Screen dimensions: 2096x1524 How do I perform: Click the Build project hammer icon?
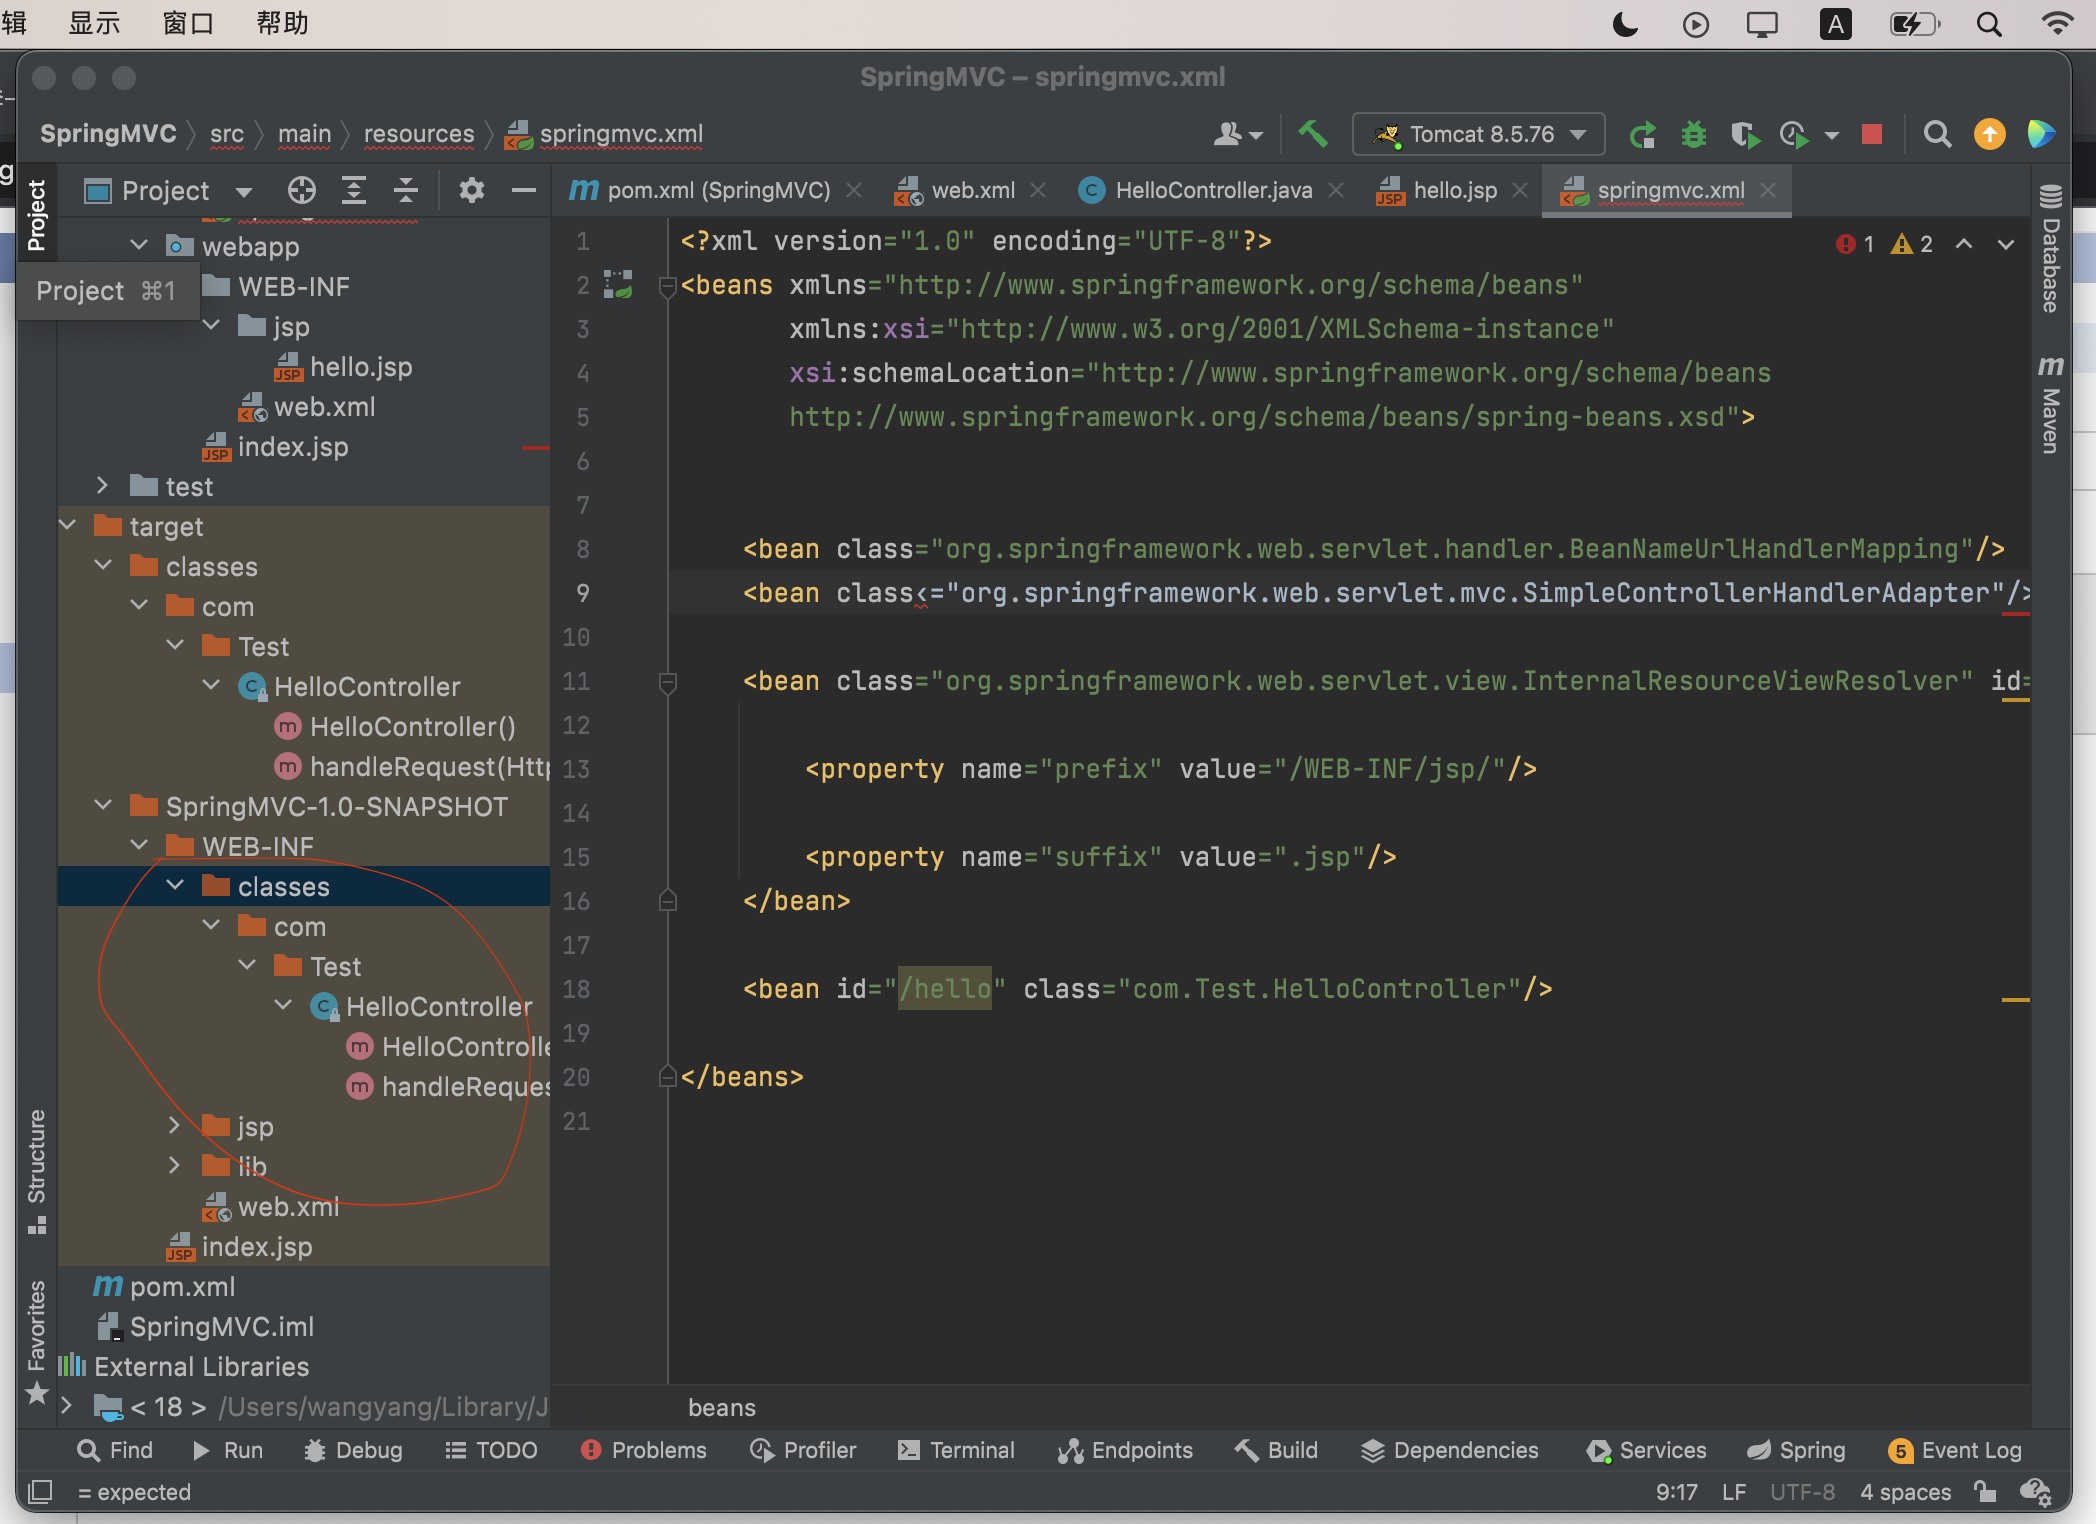(1312, 134)
